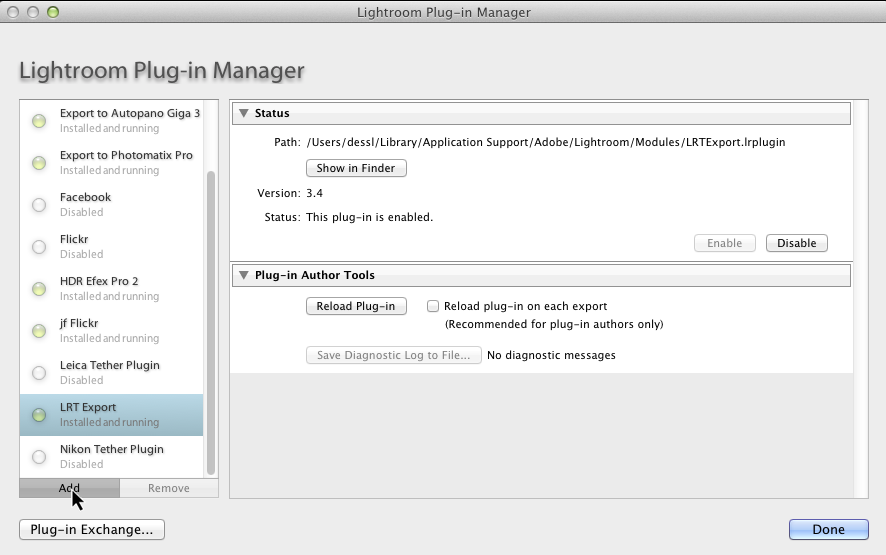
Task: Click Leica Tether Plugin status circle
Action: 39,373
